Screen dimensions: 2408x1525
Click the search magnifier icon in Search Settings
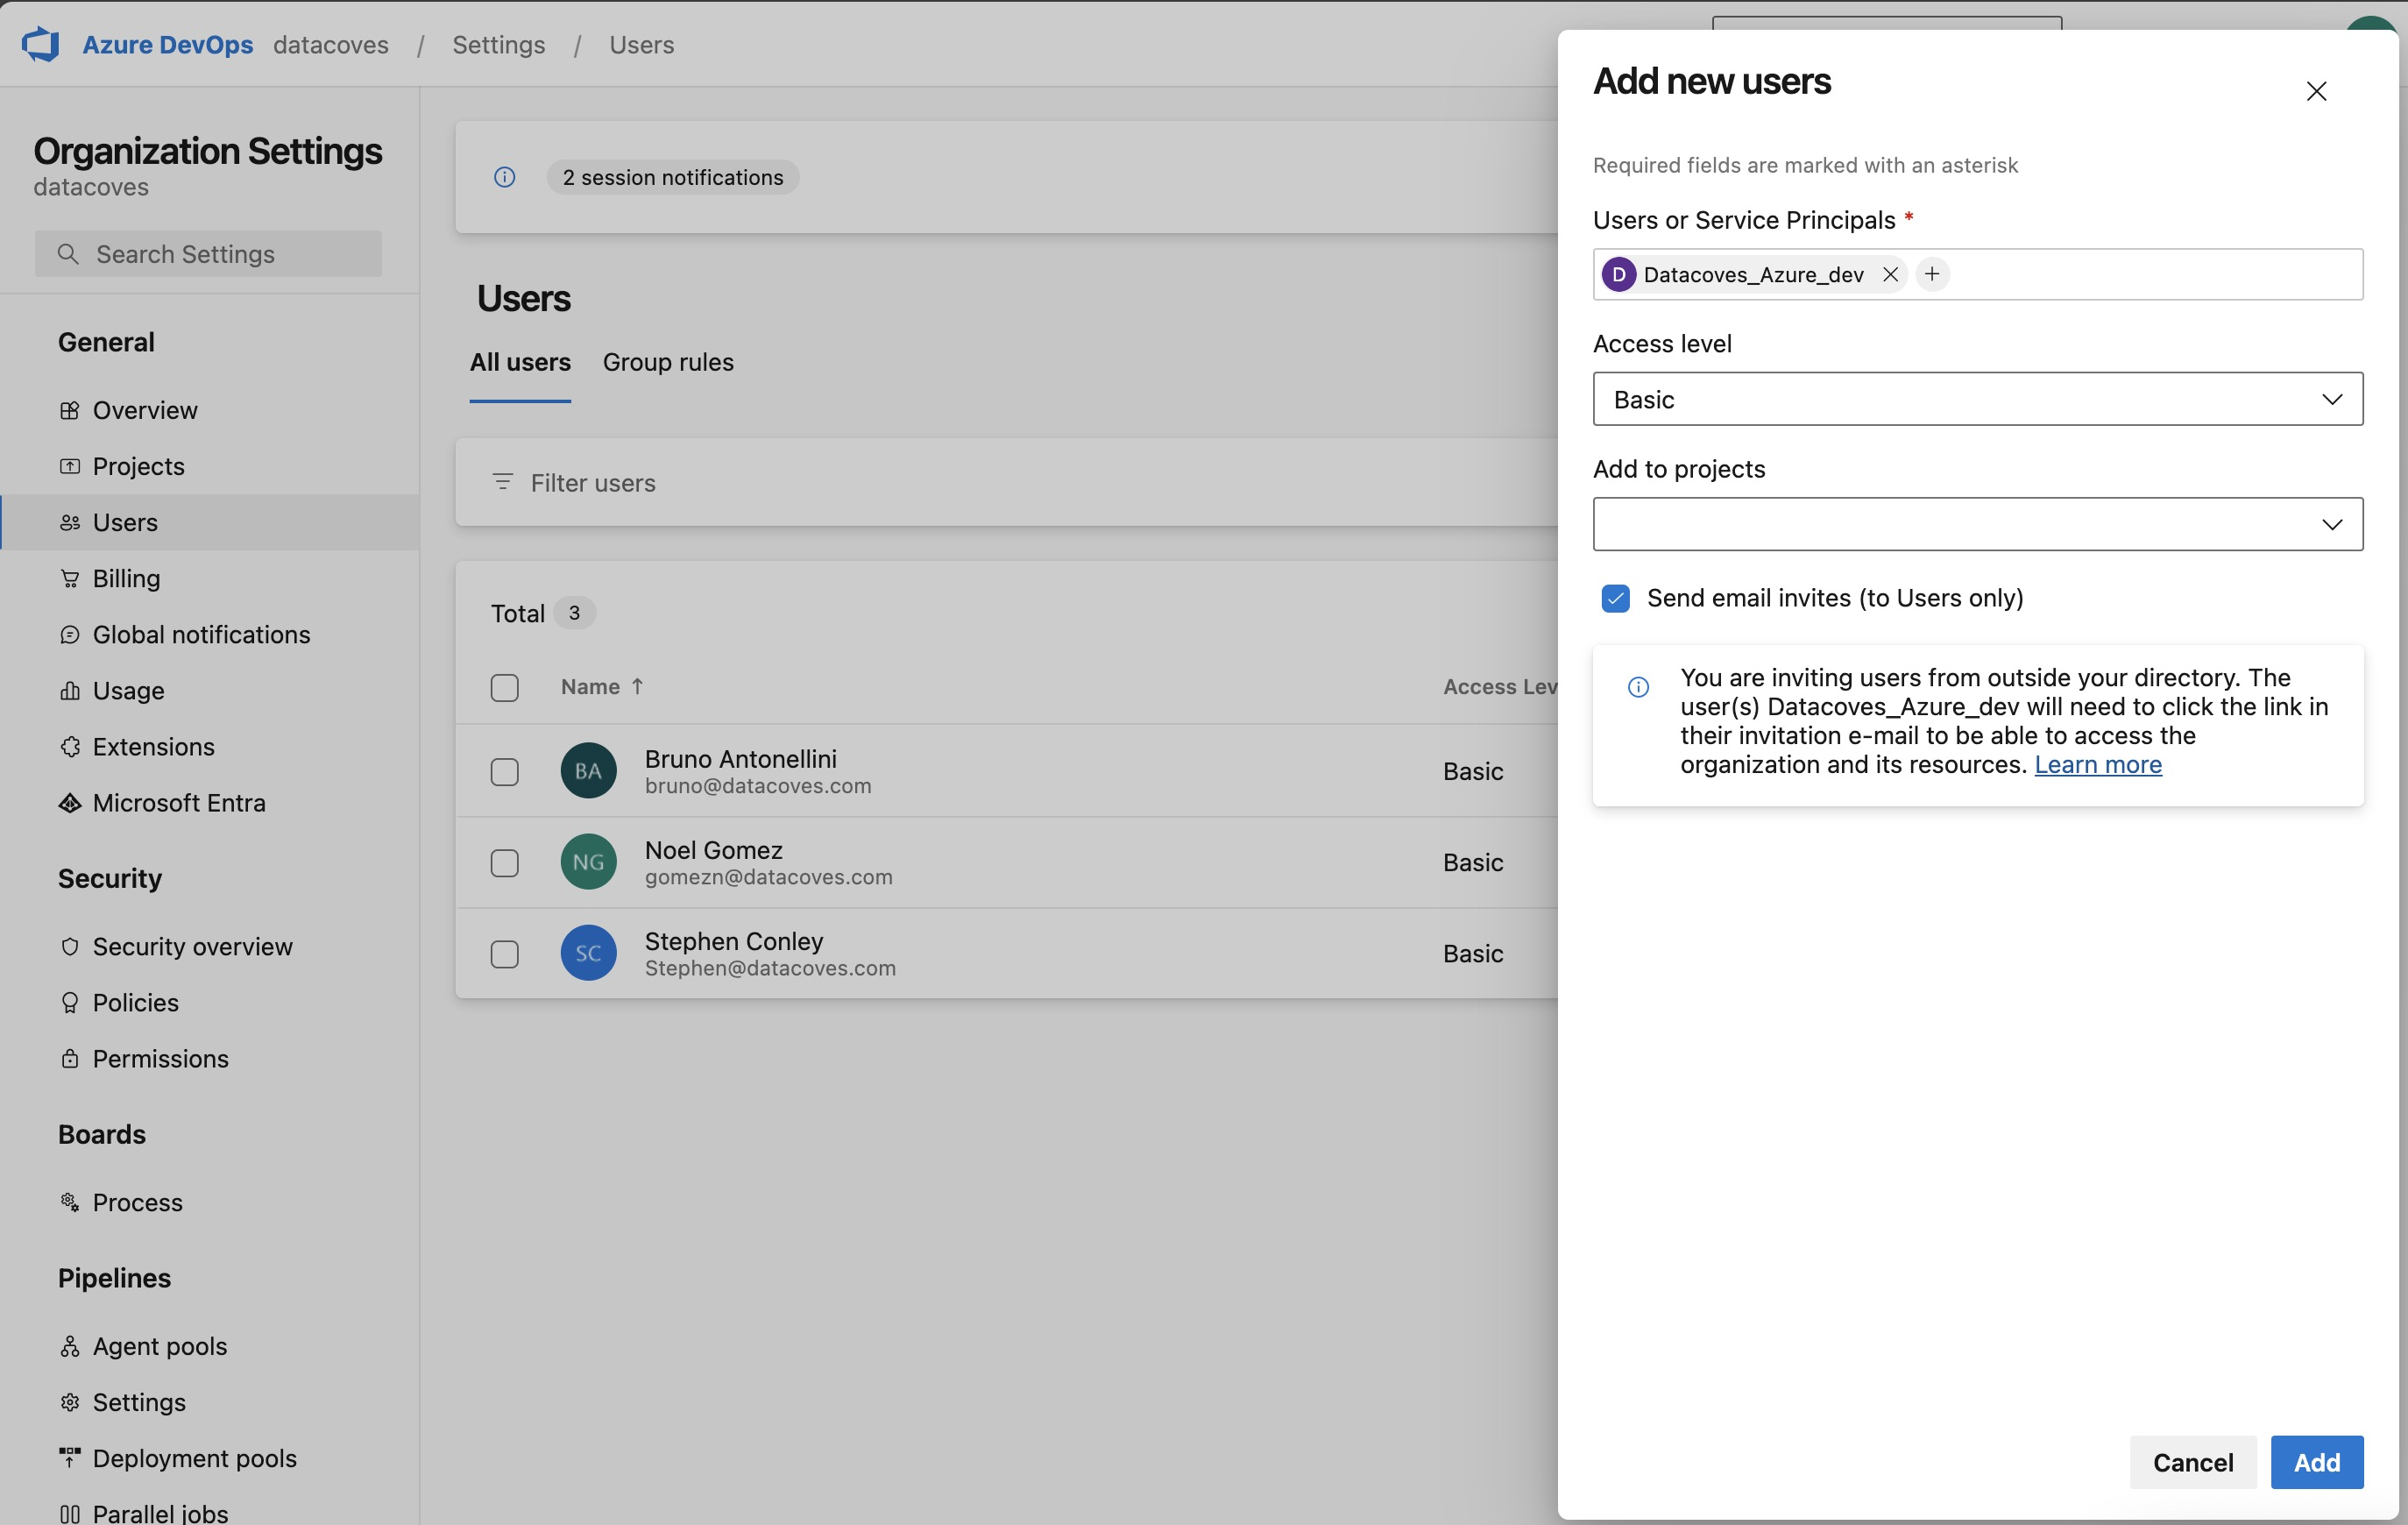pos(68,254)
